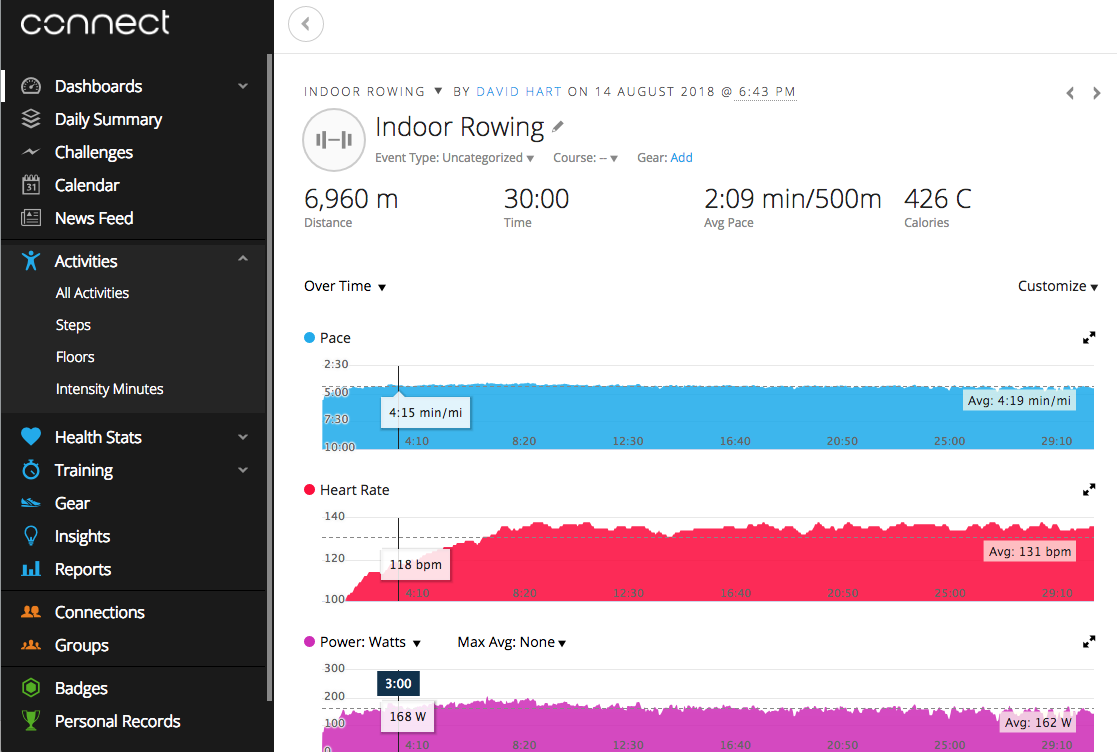Open the Max Avg: None dropdown
Viewport: 1117px width, 752px height.
[511, 642]
